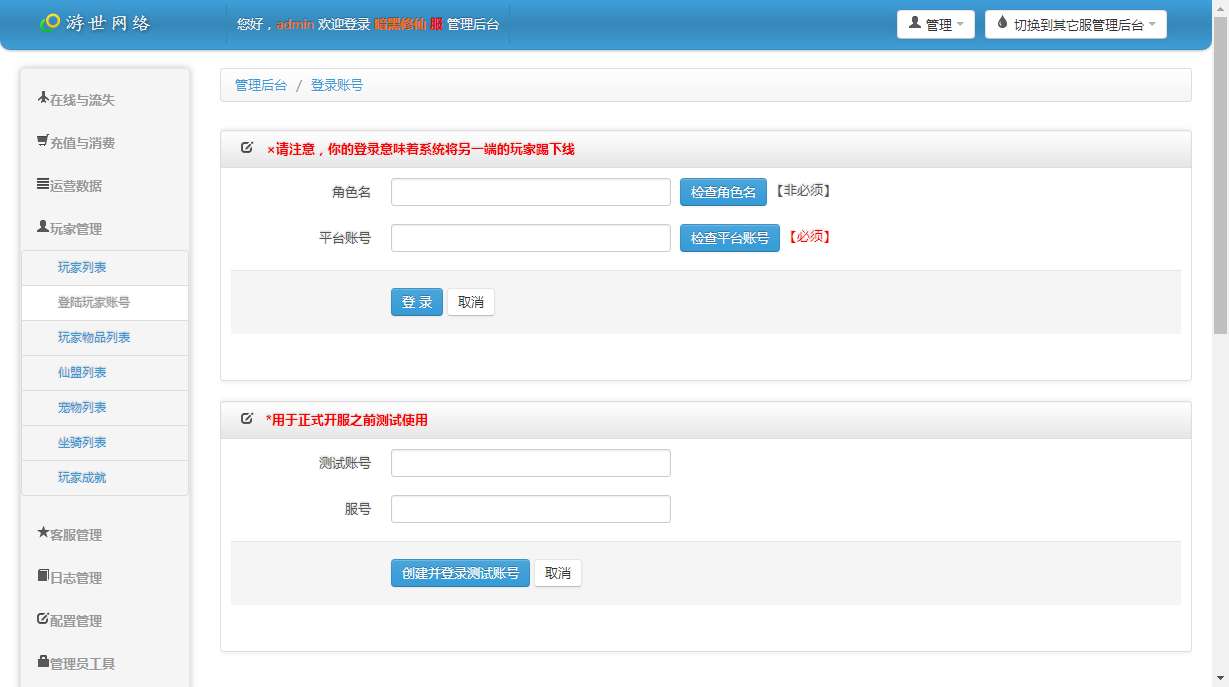Click the 平台账号 input field
The image size is (1229, 687).
tap(530, 238)
